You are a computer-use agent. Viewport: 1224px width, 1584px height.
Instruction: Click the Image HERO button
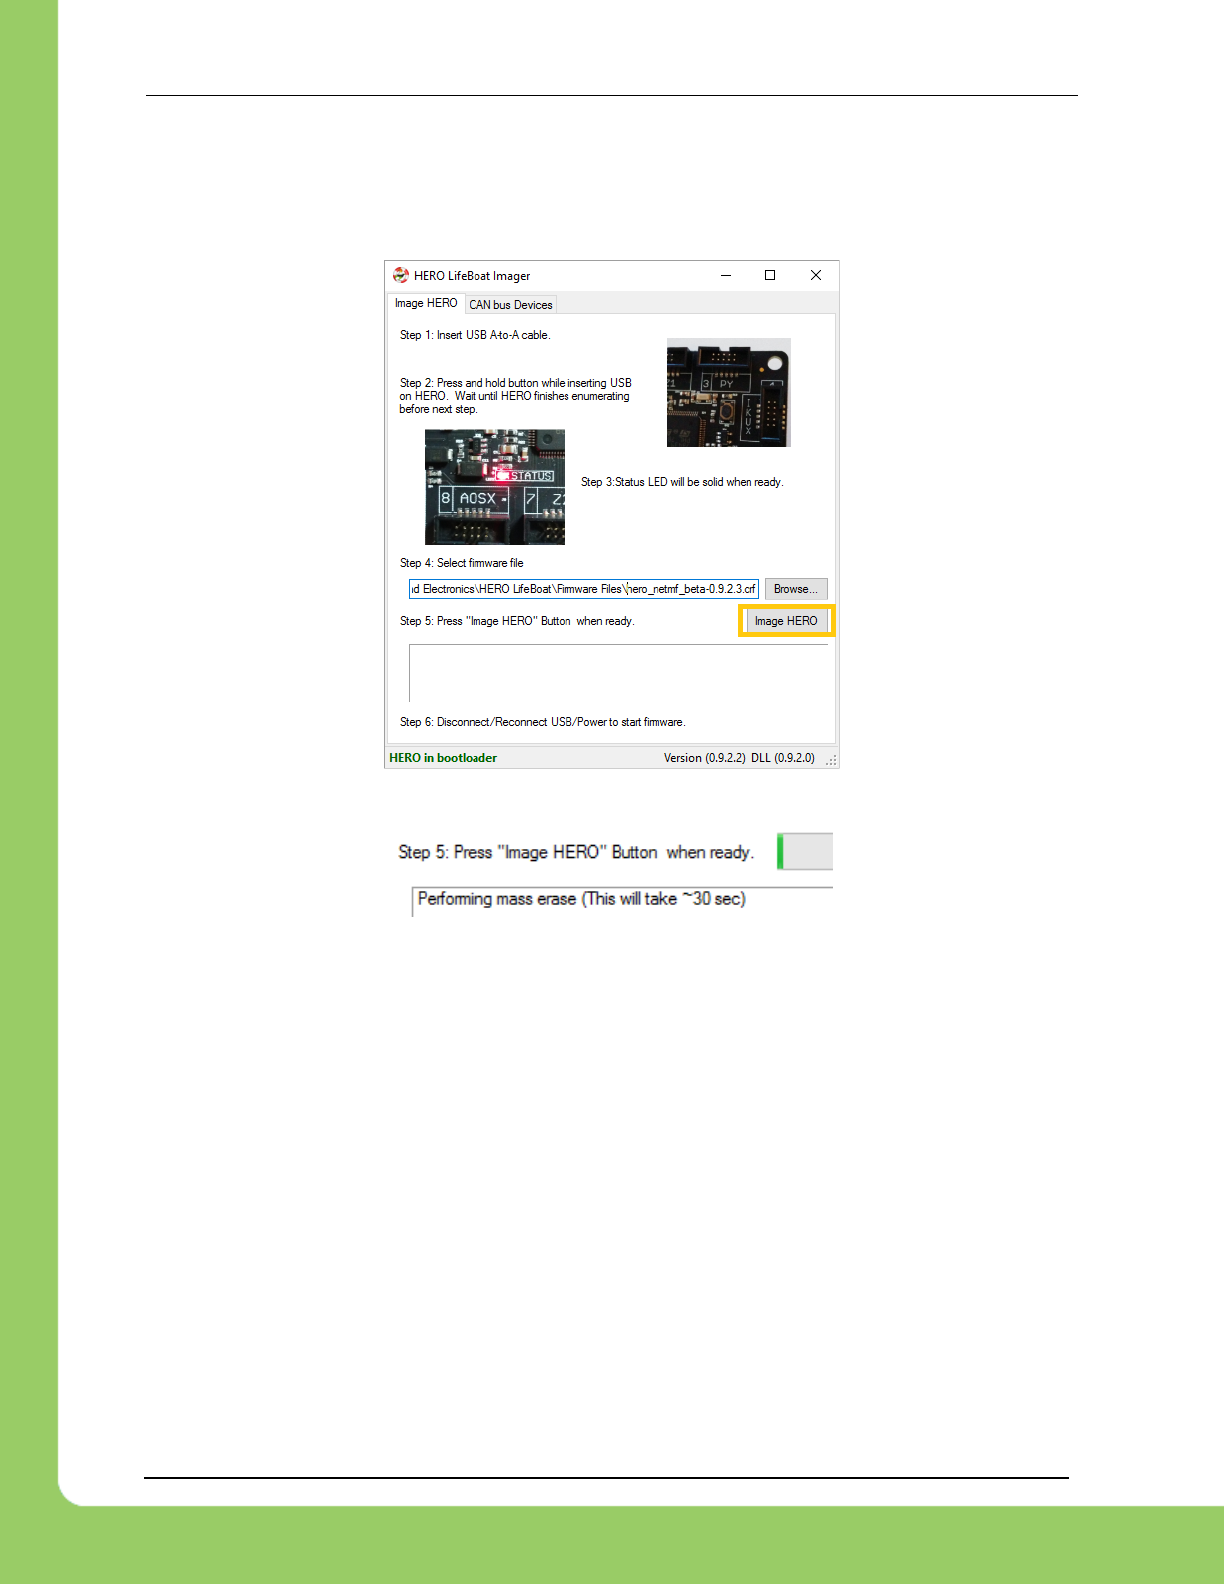coord(786,621)
